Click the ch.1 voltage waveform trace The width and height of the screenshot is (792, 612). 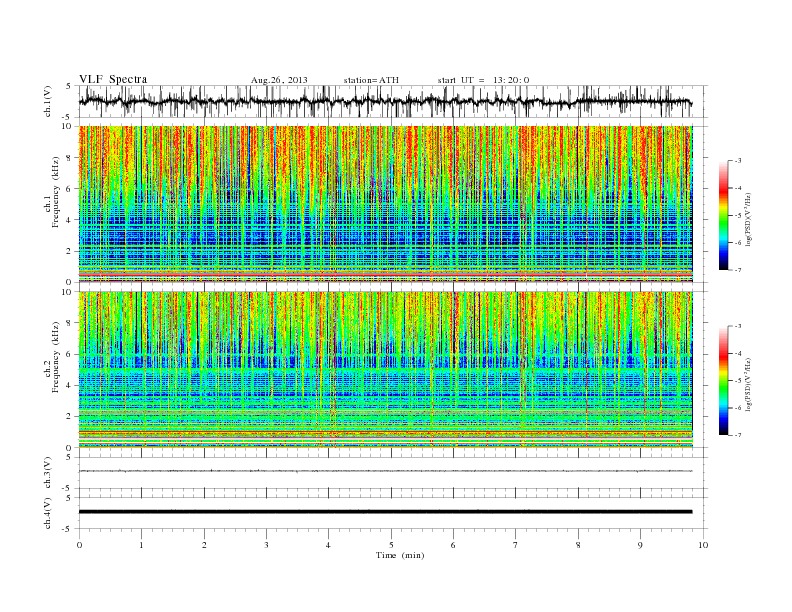point(385,101)
